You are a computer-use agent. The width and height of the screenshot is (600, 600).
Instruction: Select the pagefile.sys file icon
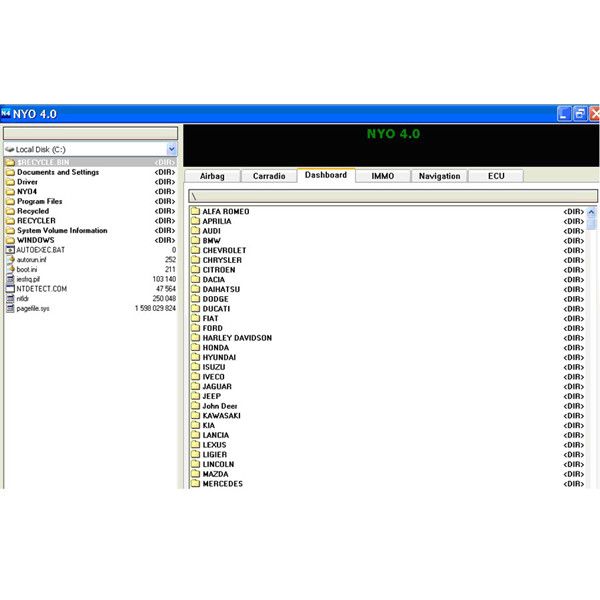point(10,308)
